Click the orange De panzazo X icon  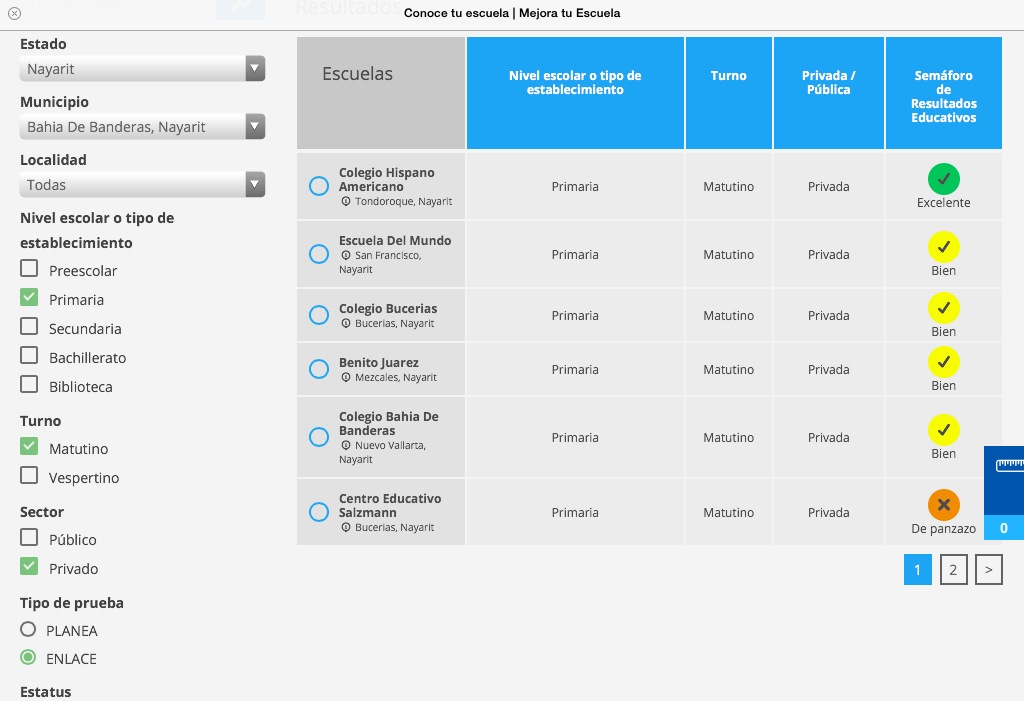pyautogui.click(x=943, y=505)
